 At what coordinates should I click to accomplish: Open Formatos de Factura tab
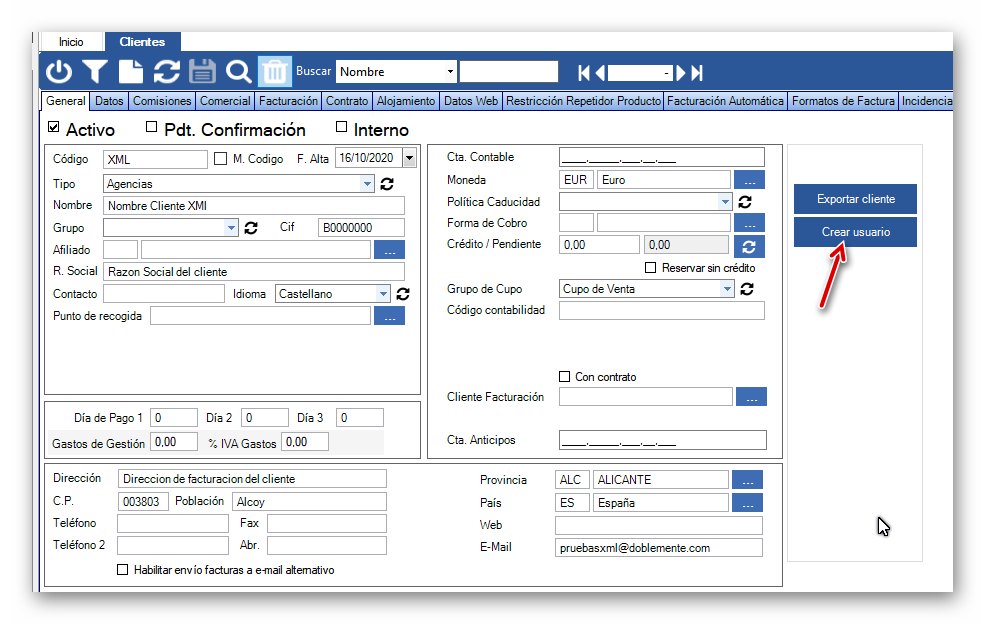tap(843, 101)
